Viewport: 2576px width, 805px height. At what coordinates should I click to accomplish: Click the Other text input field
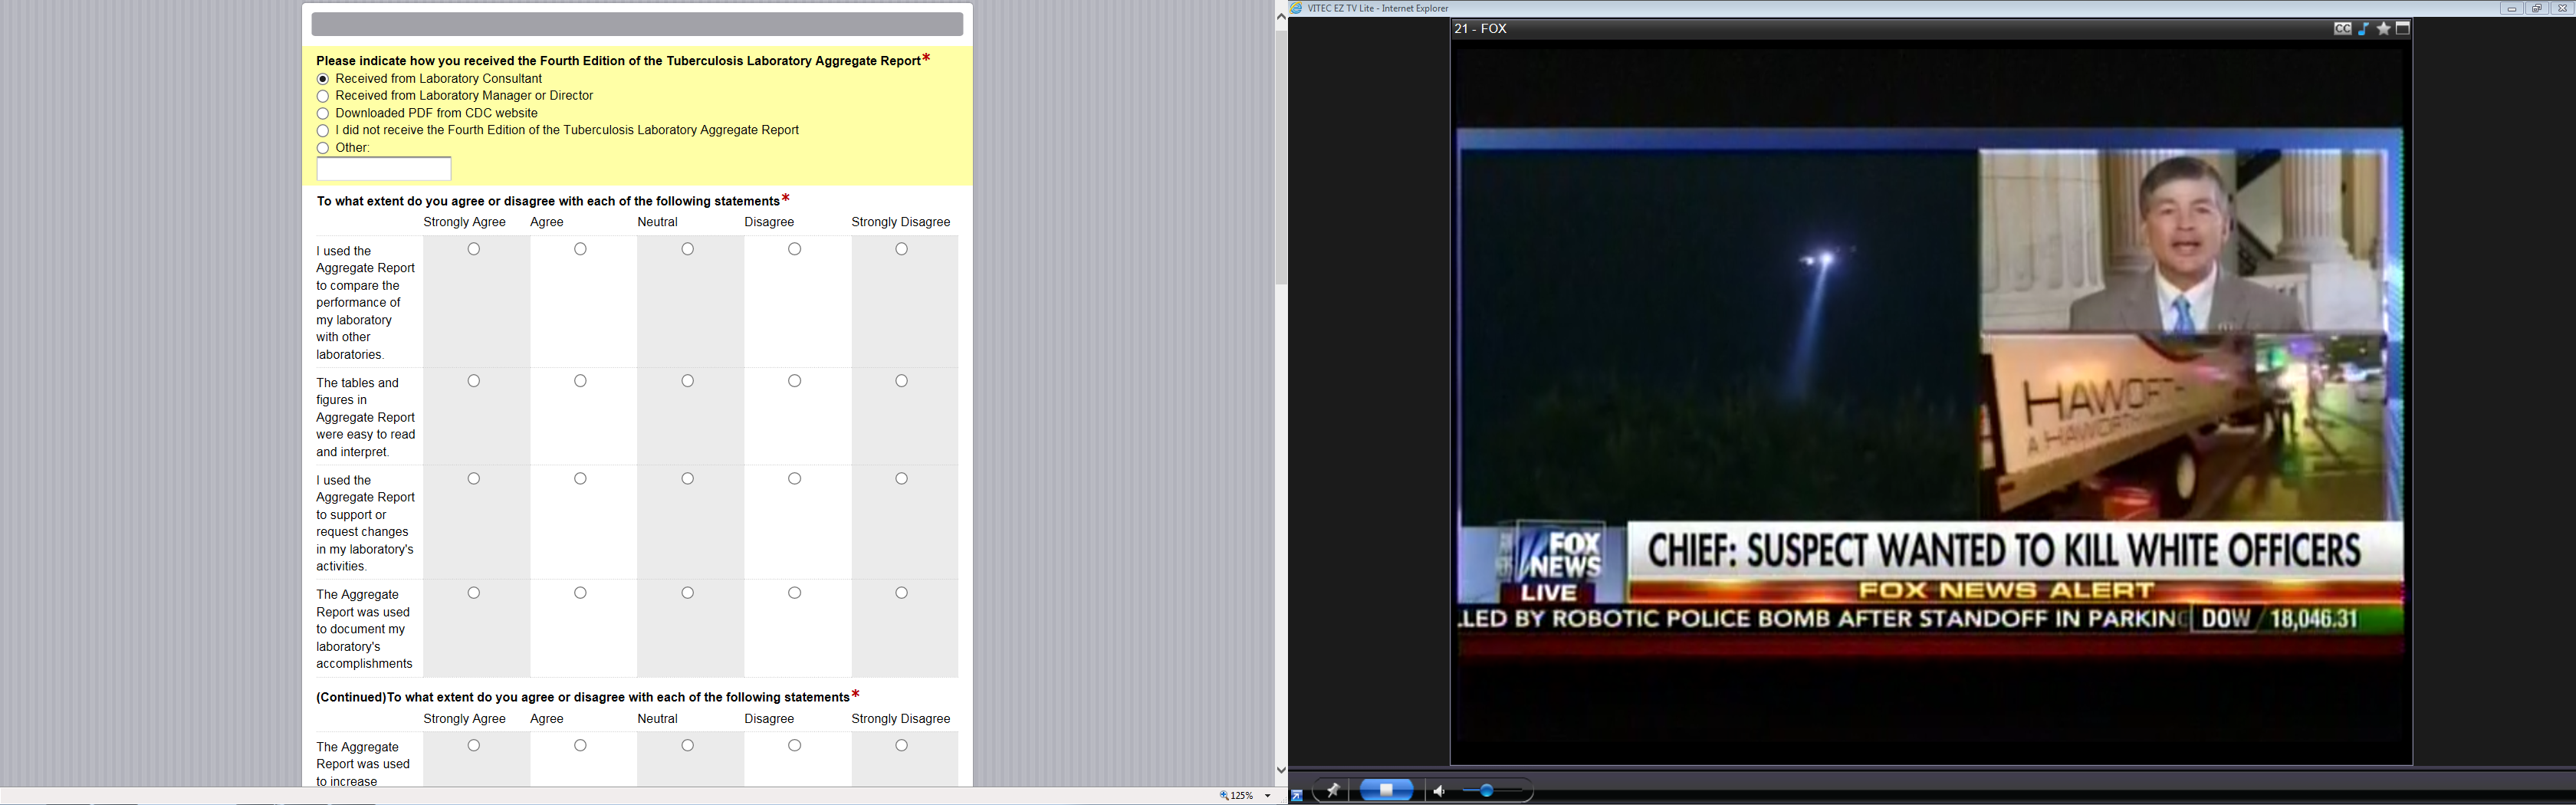click(x=384, y=169)
